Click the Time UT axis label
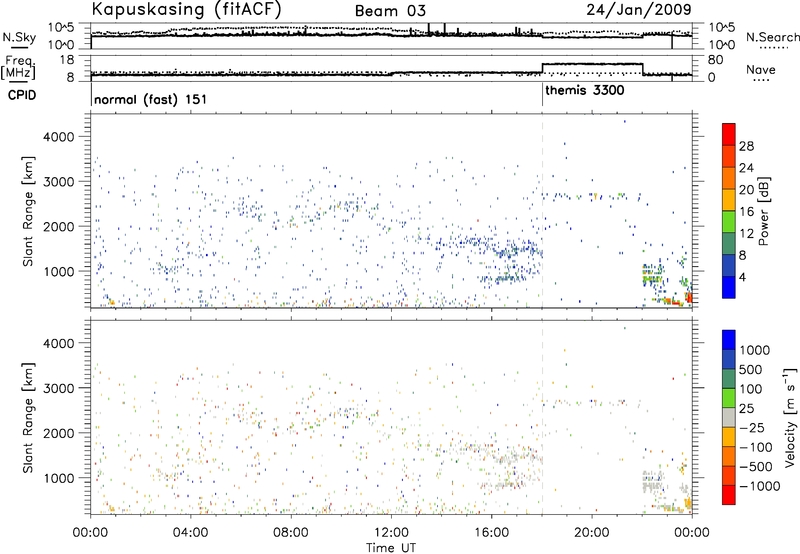 pos(391,548)
